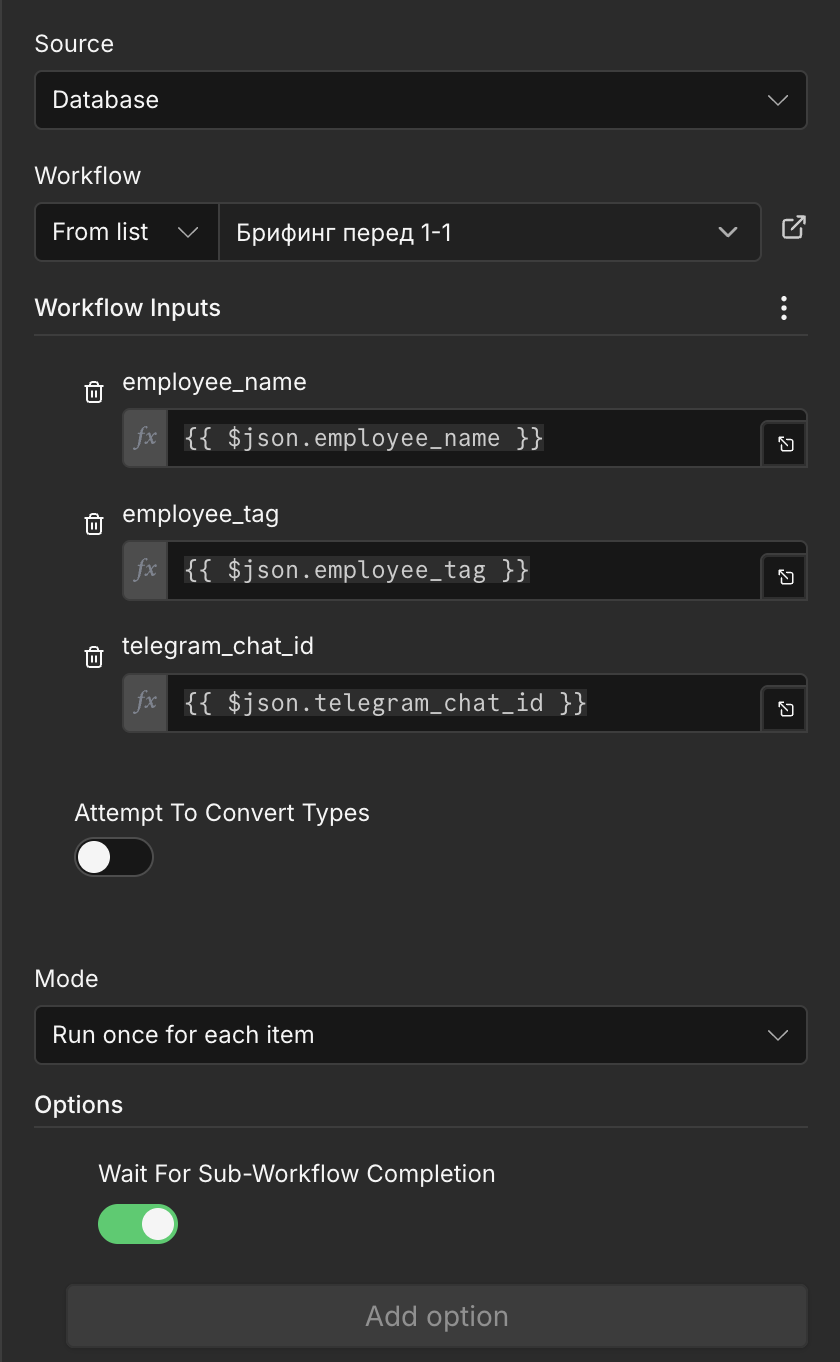This screenshot has height=1362, width=840.
Task: Click the telegram_chat_id expression field
Action: (x=460, y=702)
